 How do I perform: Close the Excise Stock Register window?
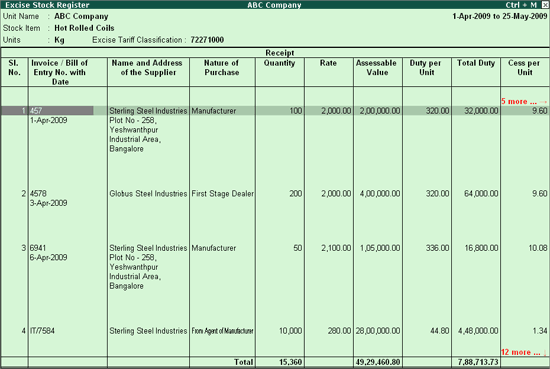[544, 5]
